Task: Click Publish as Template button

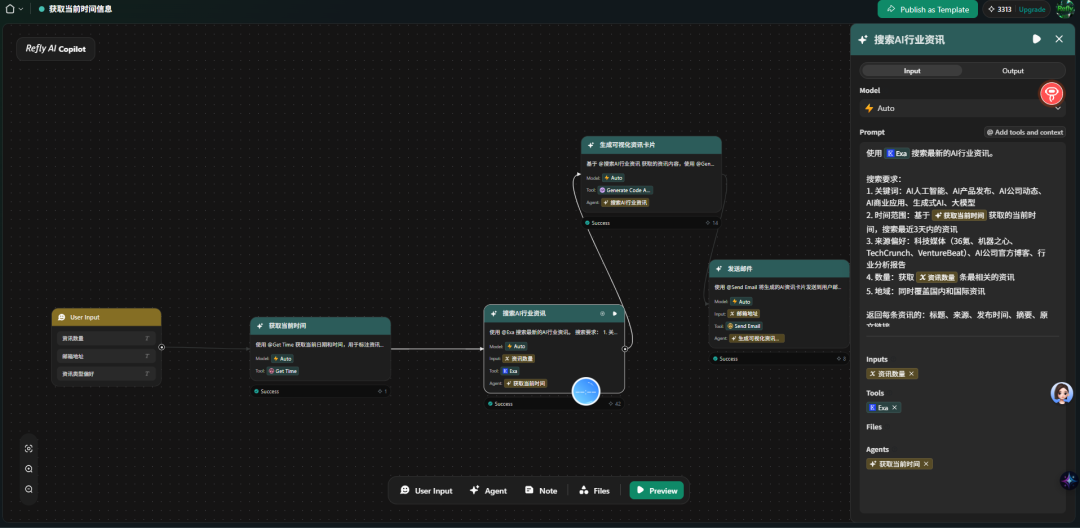Action: tap(927, 9)
